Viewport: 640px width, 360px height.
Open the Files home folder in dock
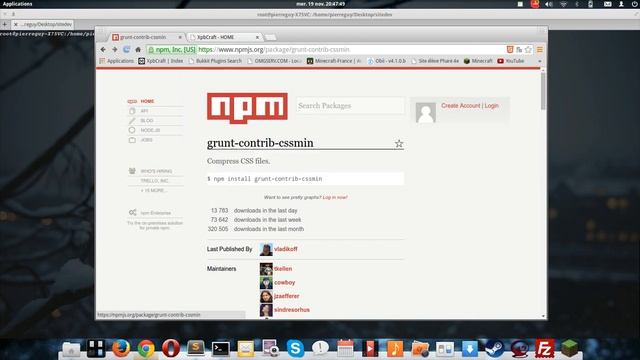71,349
